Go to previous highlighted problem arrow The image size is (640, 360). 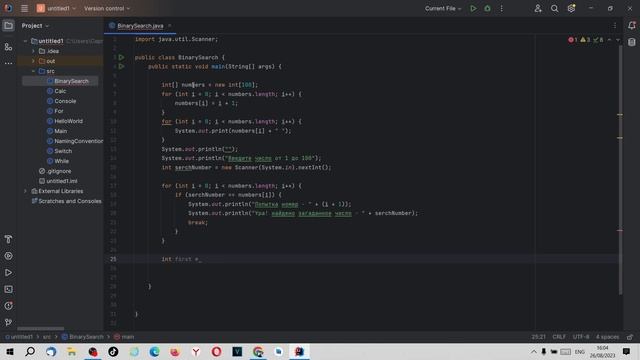(609, 40)
